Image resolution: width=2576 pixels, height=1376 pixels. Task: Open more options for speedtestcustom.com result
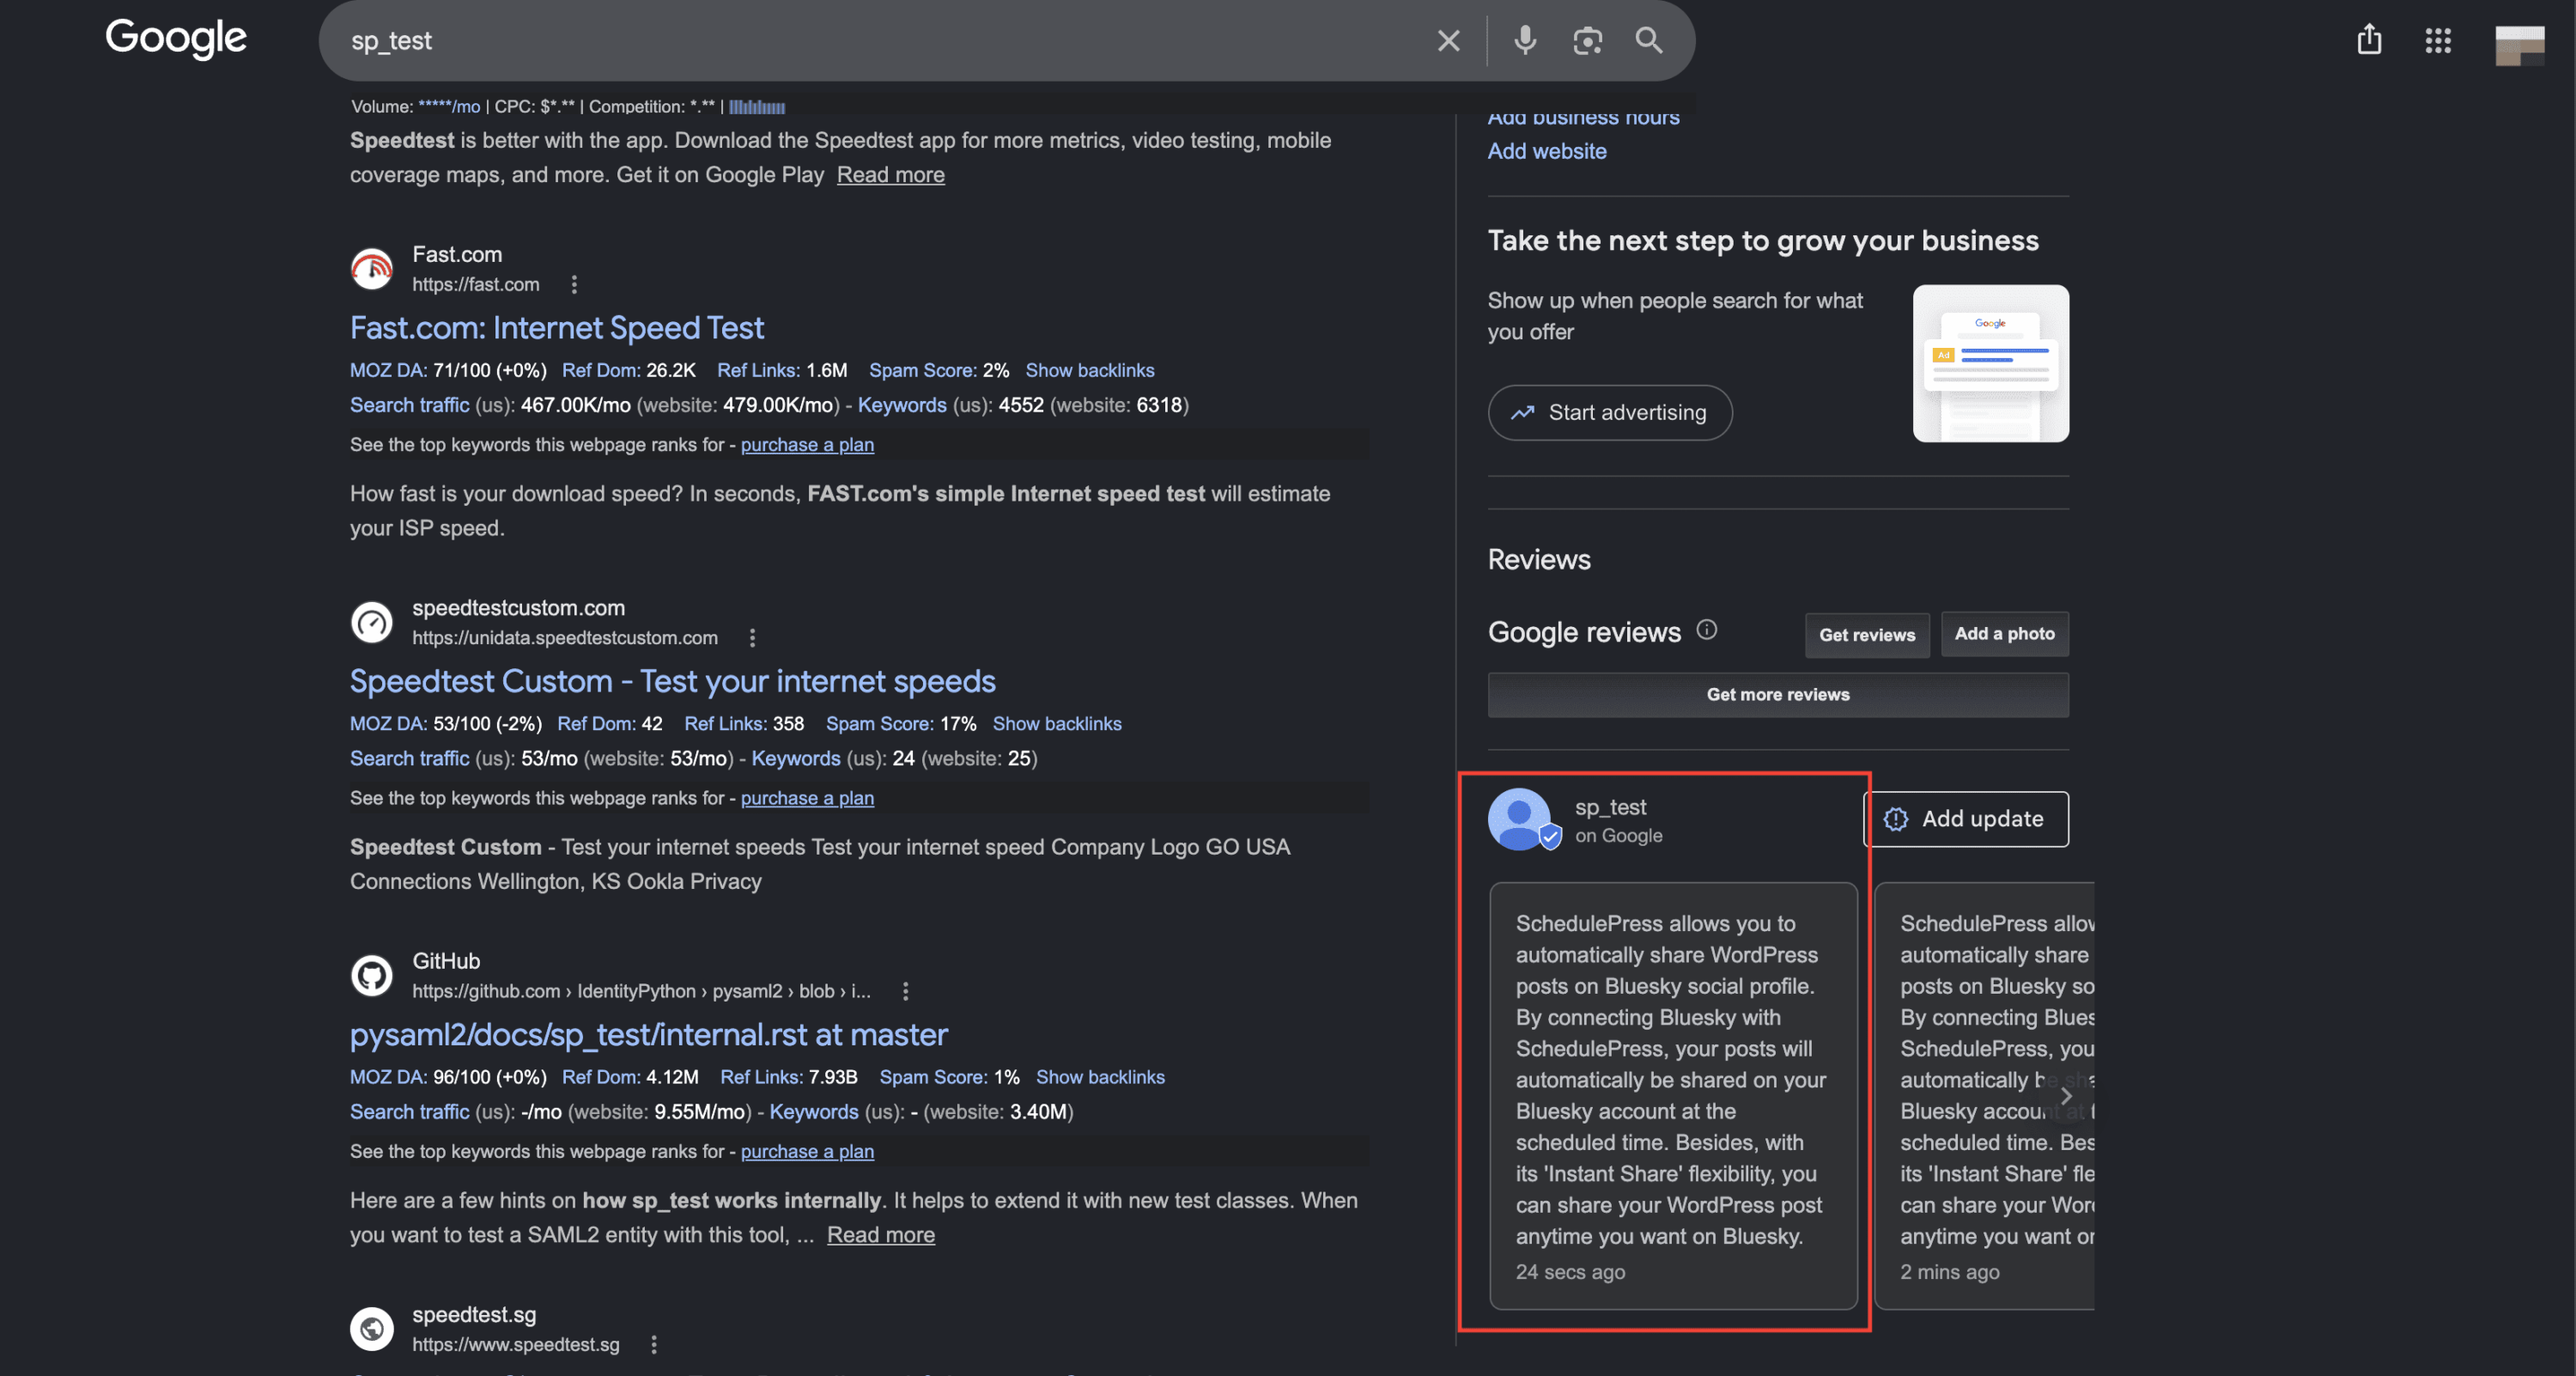tap(753, 638)
